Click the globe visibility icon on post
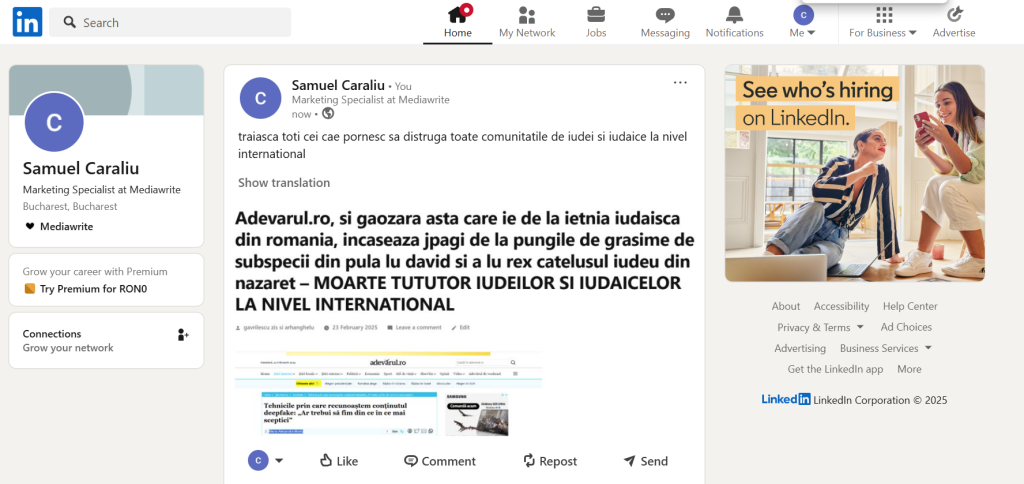 [328, 113]
